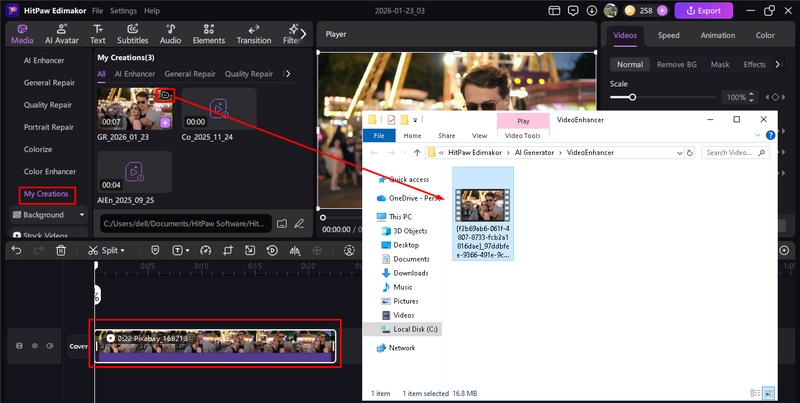
Task: Select Remove BG mode
Action: (x=677, y=64)
